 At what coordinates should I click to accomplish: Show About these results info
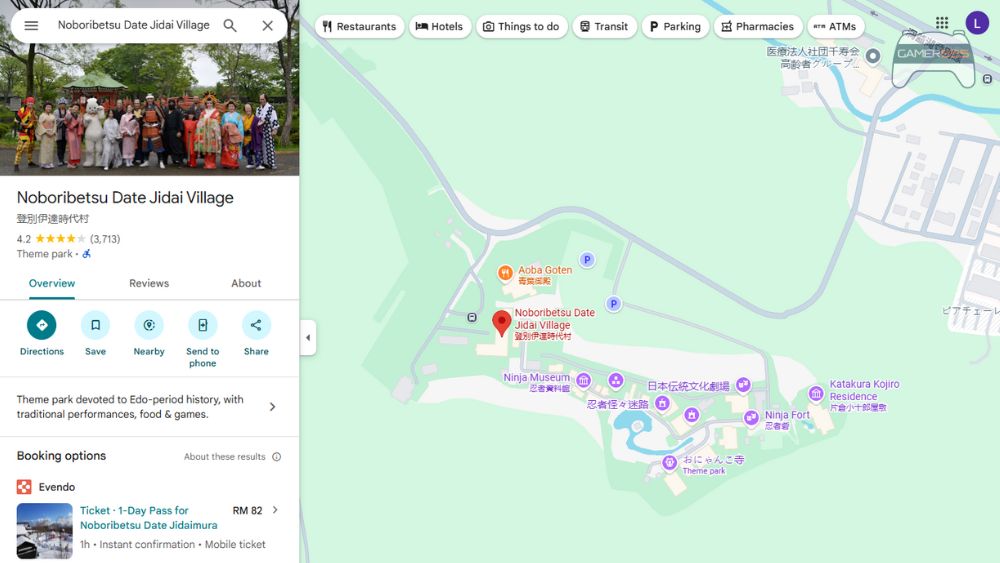tap(276, 457)
